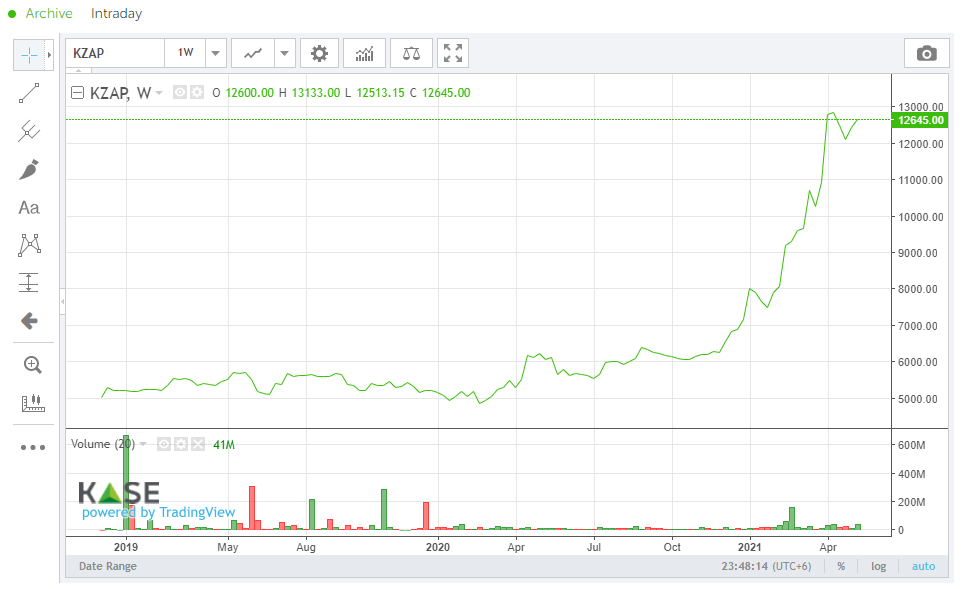Open the 1W interval dropdown
The height and width of the screenshot is (589, 962).
click(x=213, y=52)
